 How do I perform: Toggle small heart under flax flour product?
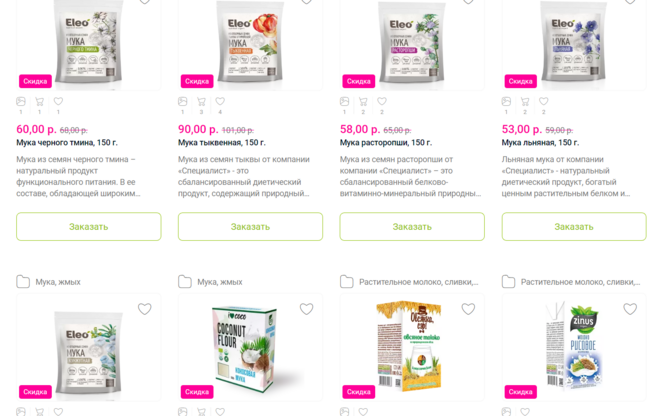(x=543, y=101)
